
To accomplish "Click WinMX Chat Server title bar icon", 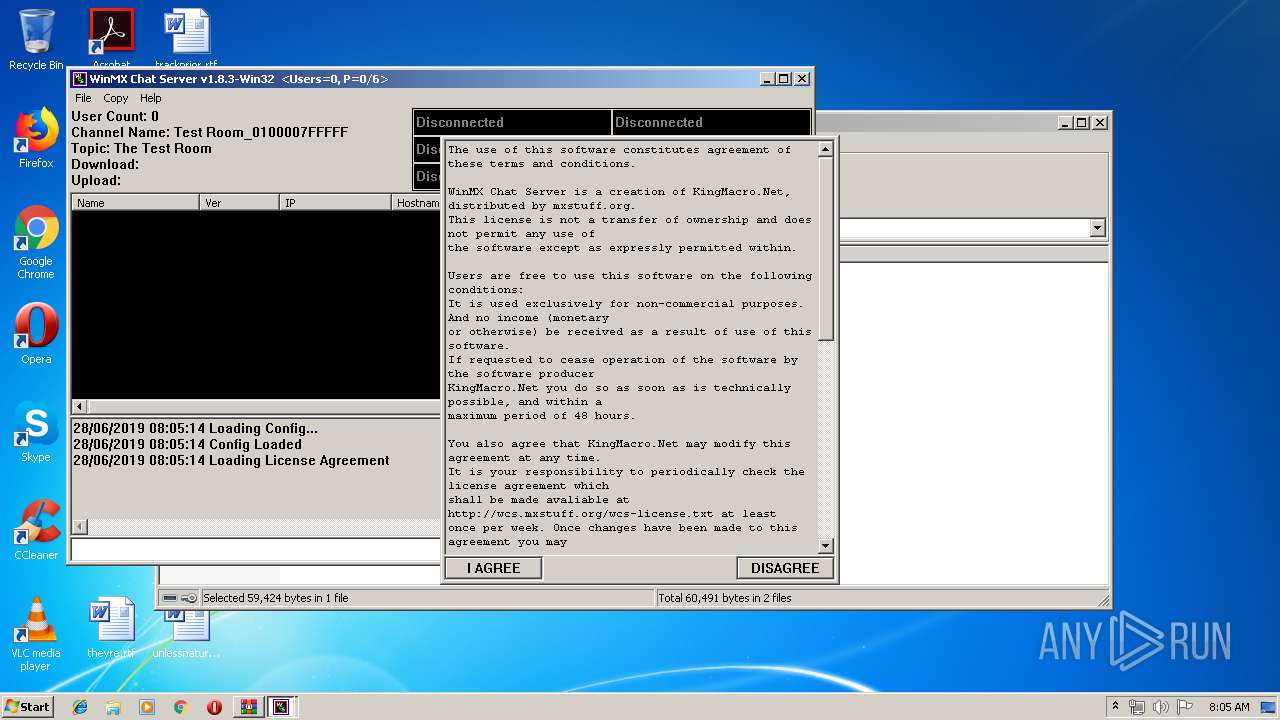I will pyautogui.click(x=80, y=79).
